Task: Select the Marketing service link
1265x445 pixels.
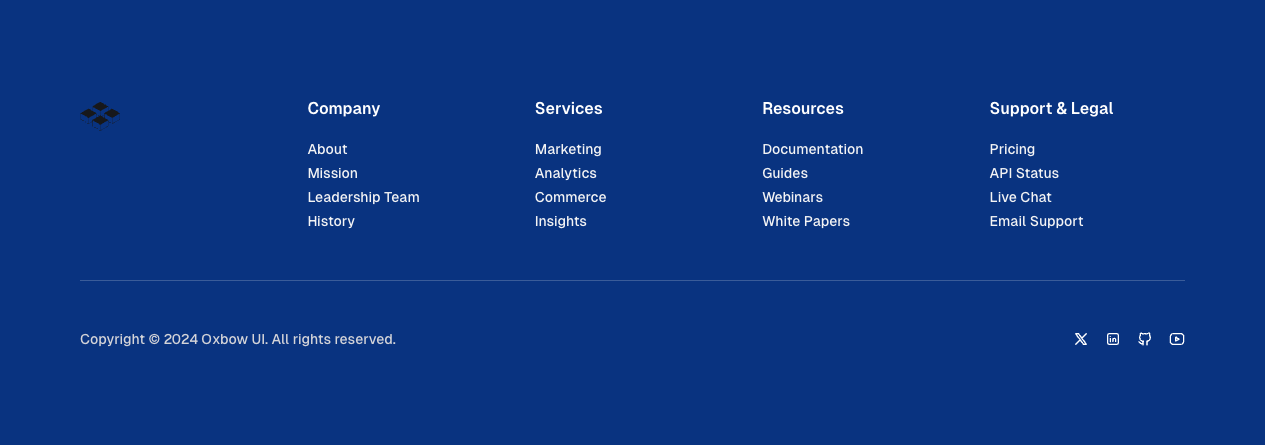Action: pyautogui.click(x=568, y=149)
